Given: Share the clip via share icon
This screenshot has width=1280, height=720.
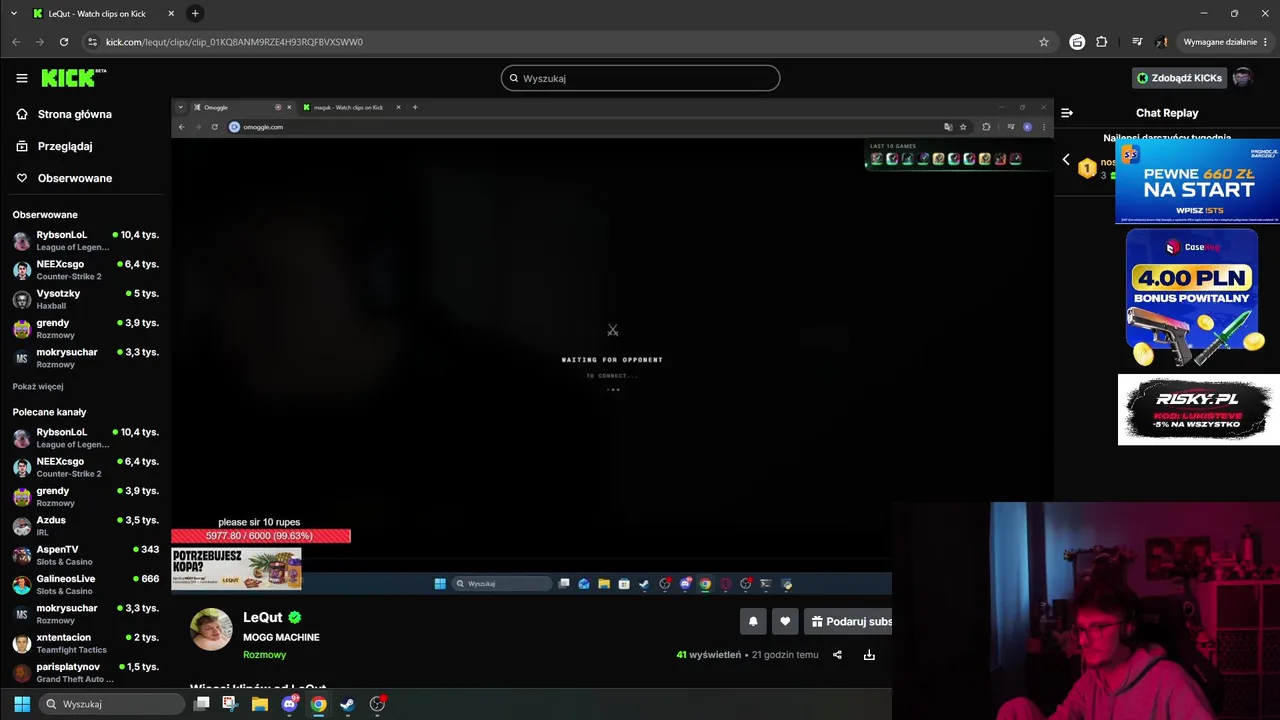Looking at the screenshot, I should coord(837,655).
